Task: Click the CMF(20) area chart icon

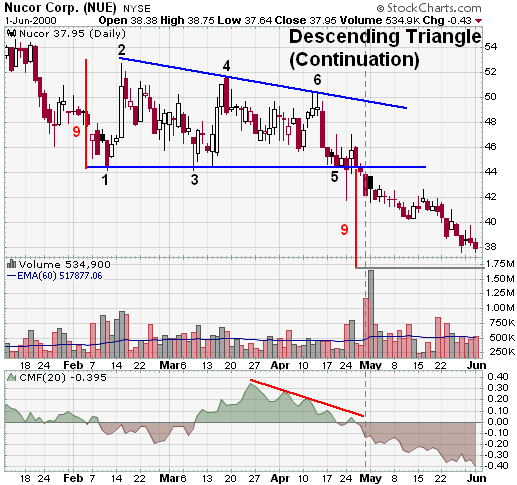Action: click(x=12, y=377)
